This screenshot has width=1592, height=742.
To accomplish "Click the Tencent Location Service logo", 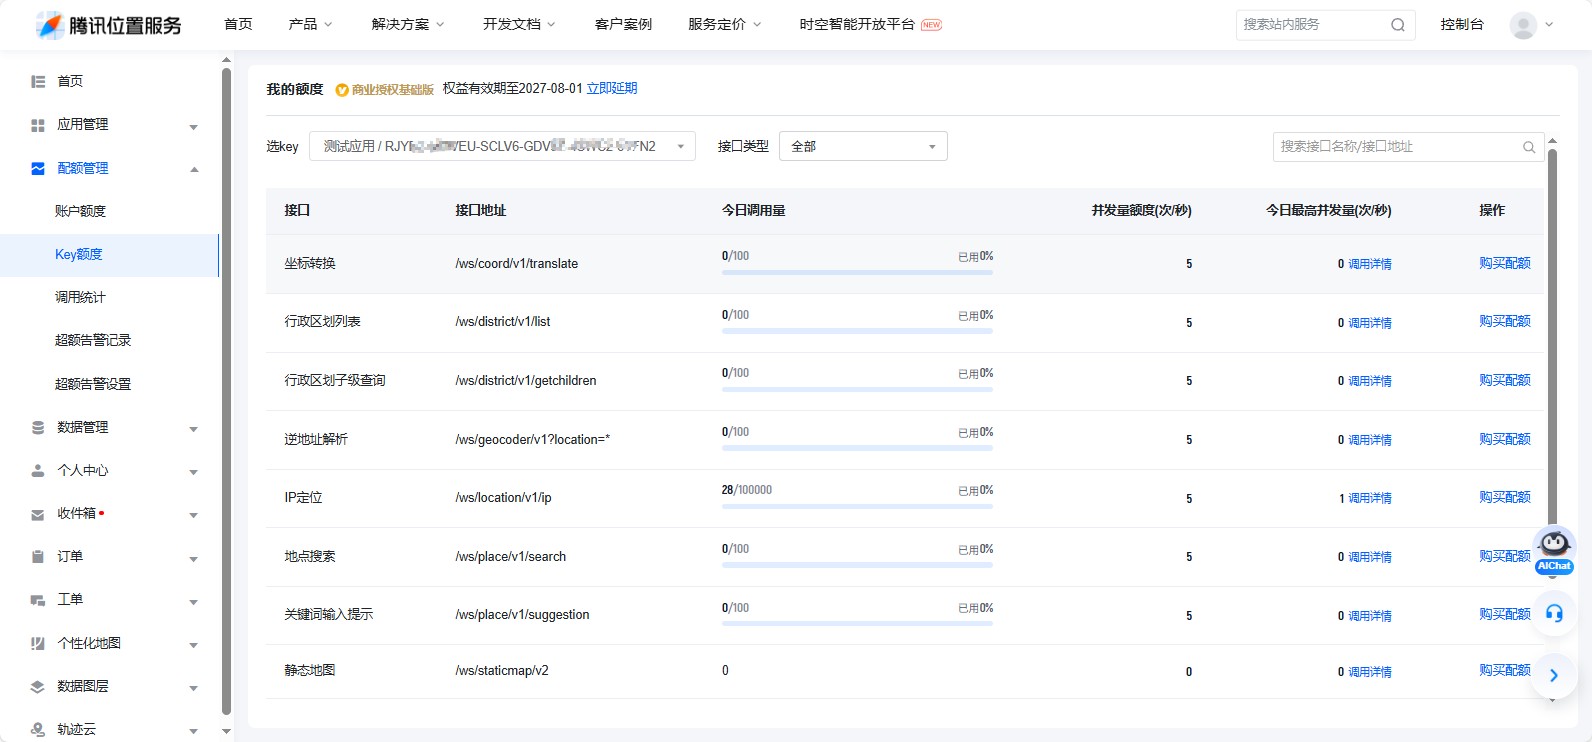I will (108, 25).
